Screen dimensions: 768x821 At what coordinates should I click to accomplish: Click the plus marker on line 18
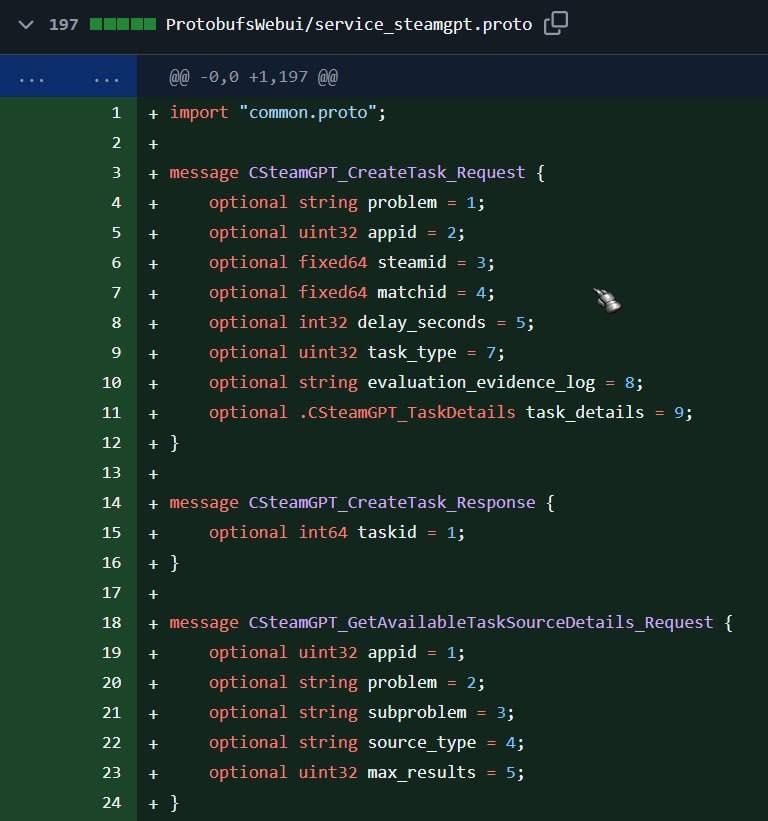tap(153, 624)
